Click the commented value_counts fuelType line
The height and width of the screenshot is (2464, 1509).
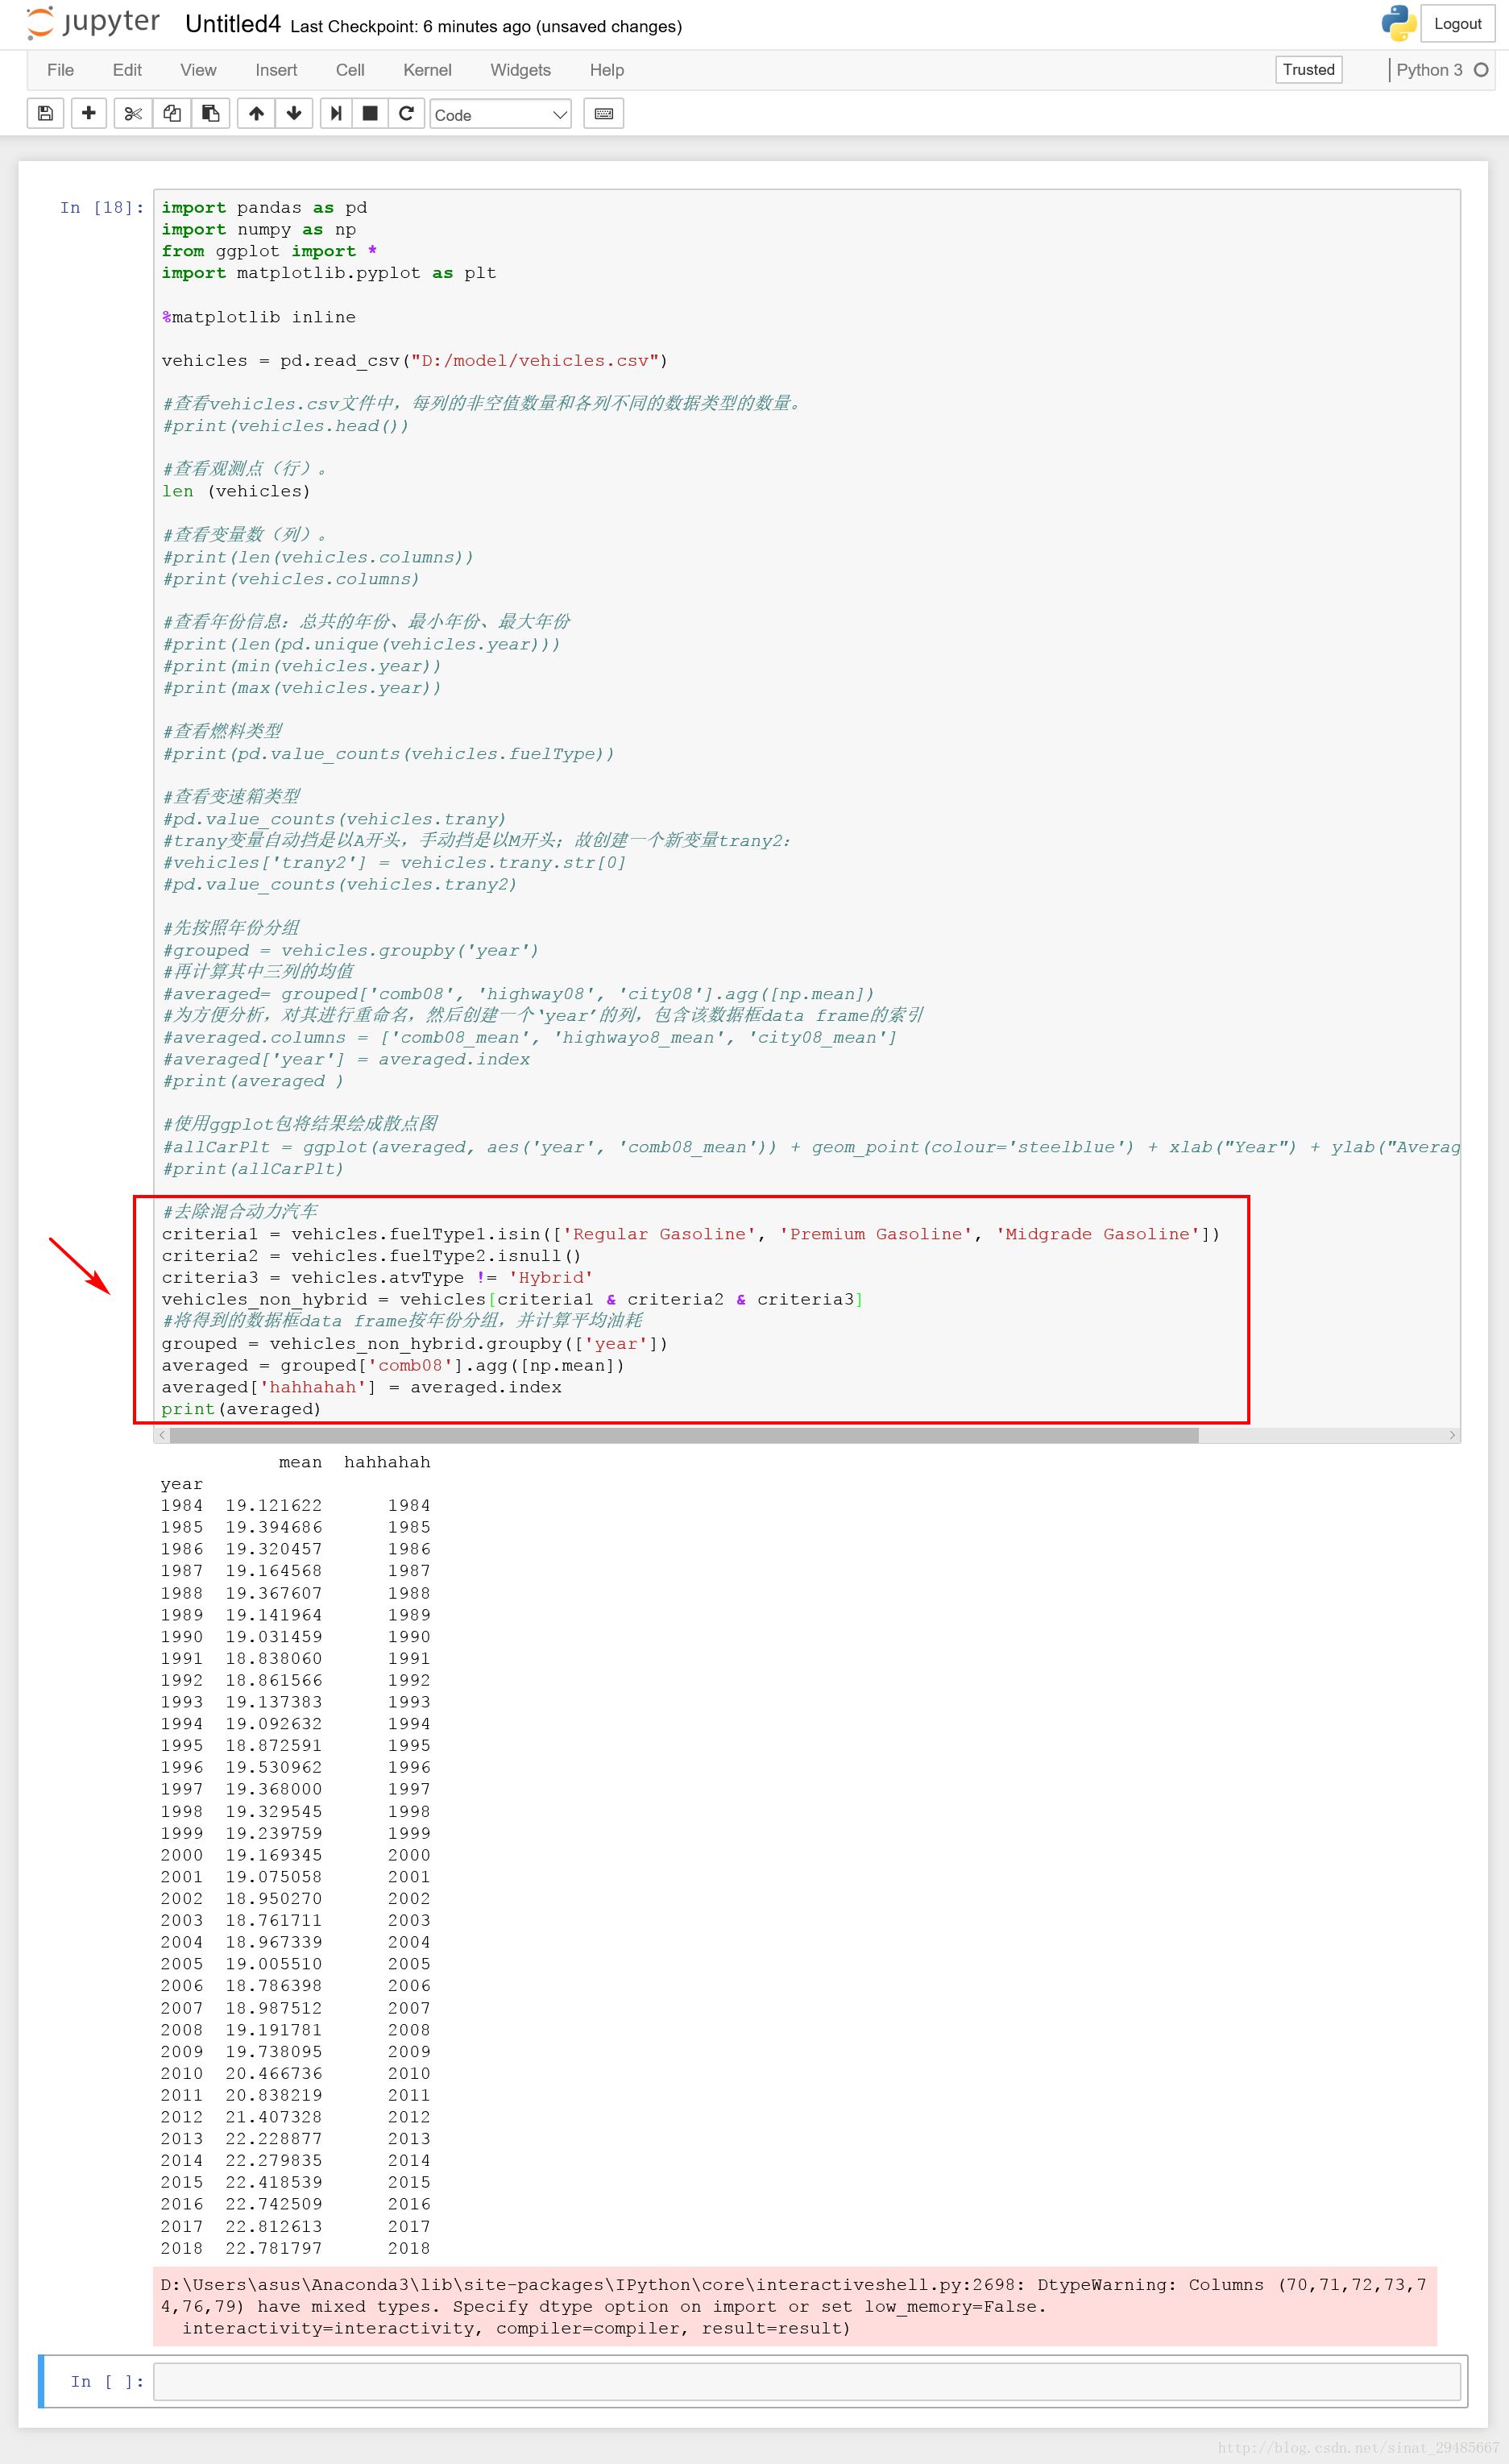coord(388,754)
